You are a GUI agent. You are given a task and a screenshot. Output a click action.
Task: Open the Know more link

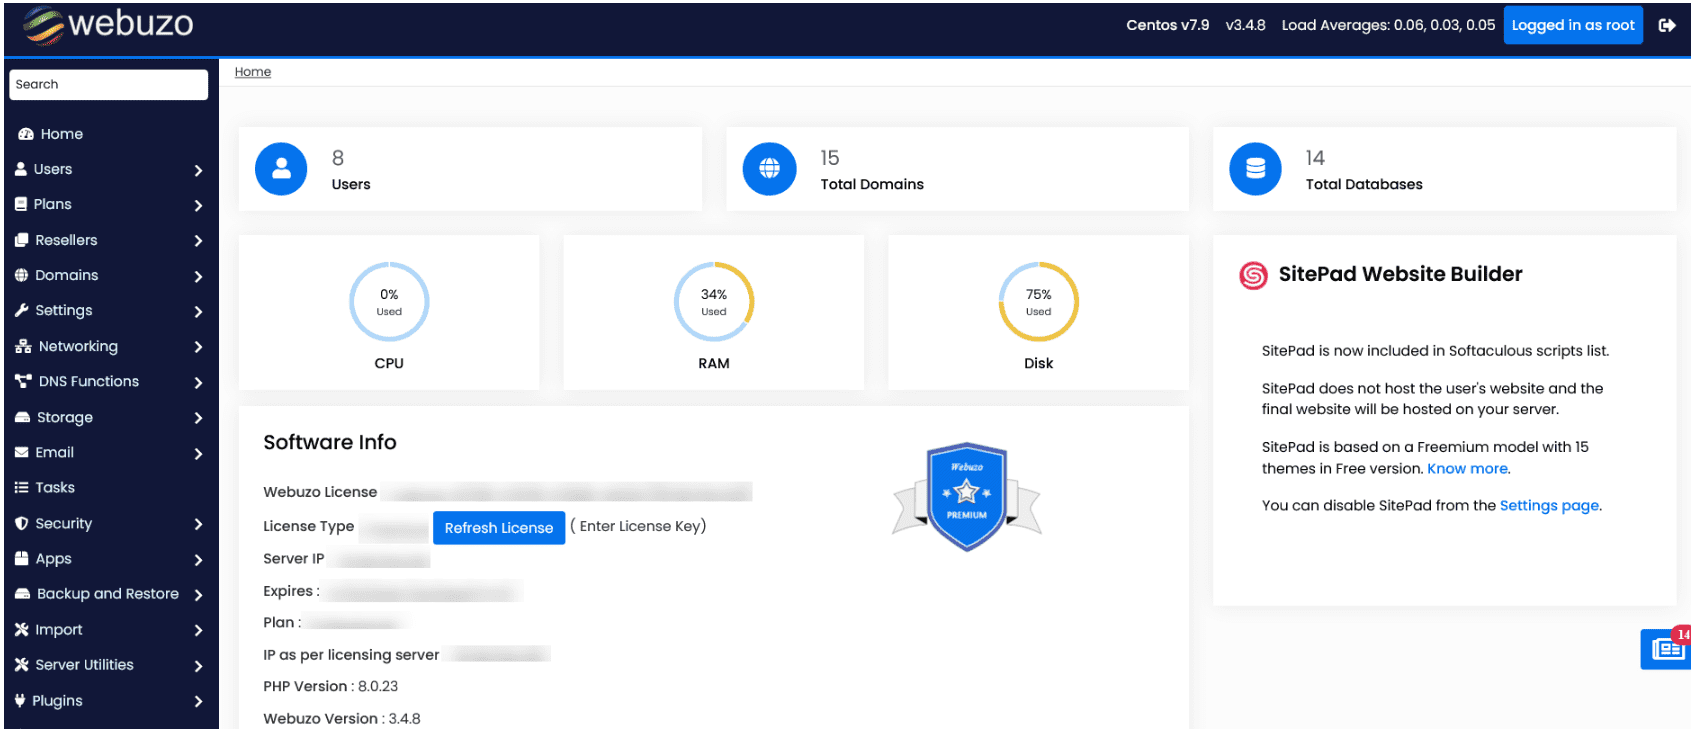pyautogui.click(x=1467, y=469)
